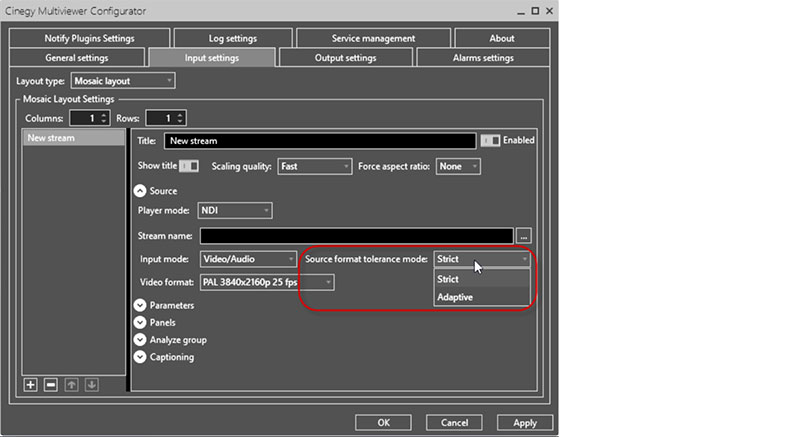The width and height of the screenshot is (800, 437).
Task: Increase the Rows value
Action: click(x=180, y=115)
